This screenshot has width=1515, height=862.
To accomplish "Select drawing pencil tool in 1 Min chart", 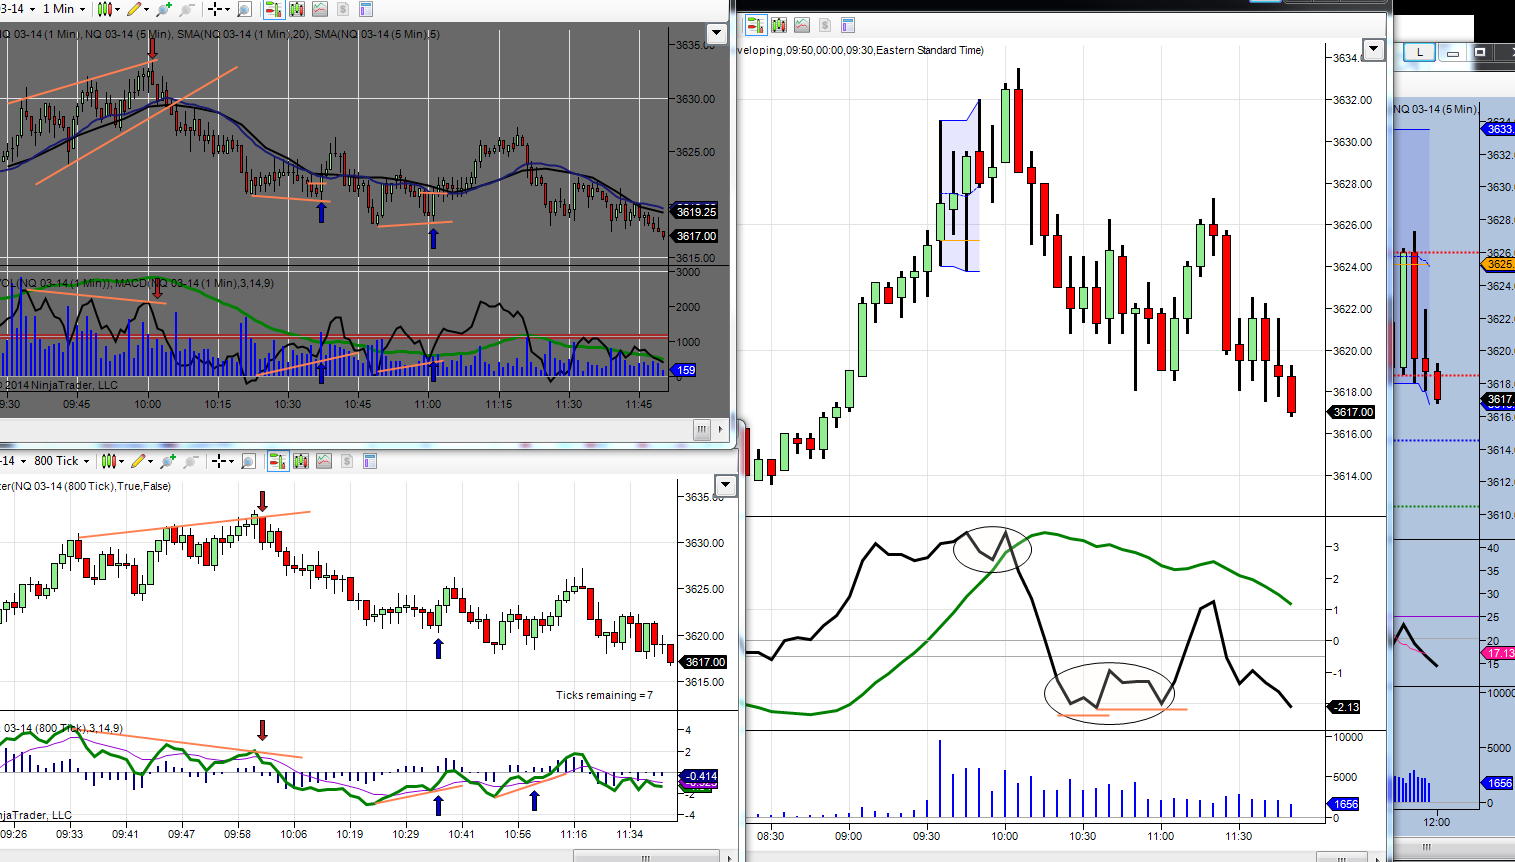I will pyautogui.click(x=134, y=9).
